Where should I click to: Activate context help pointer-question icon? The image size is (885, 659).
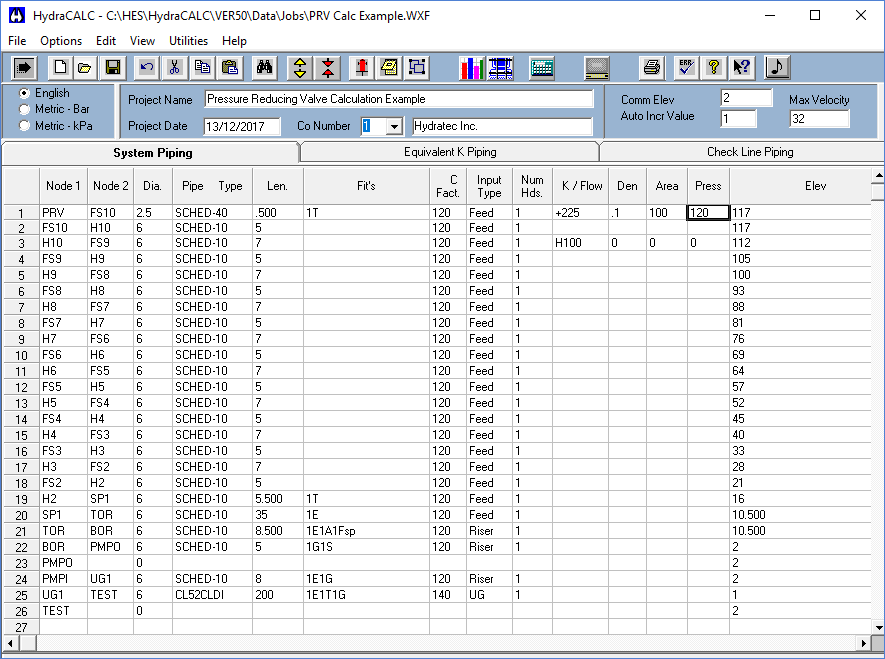coord(742,68)
